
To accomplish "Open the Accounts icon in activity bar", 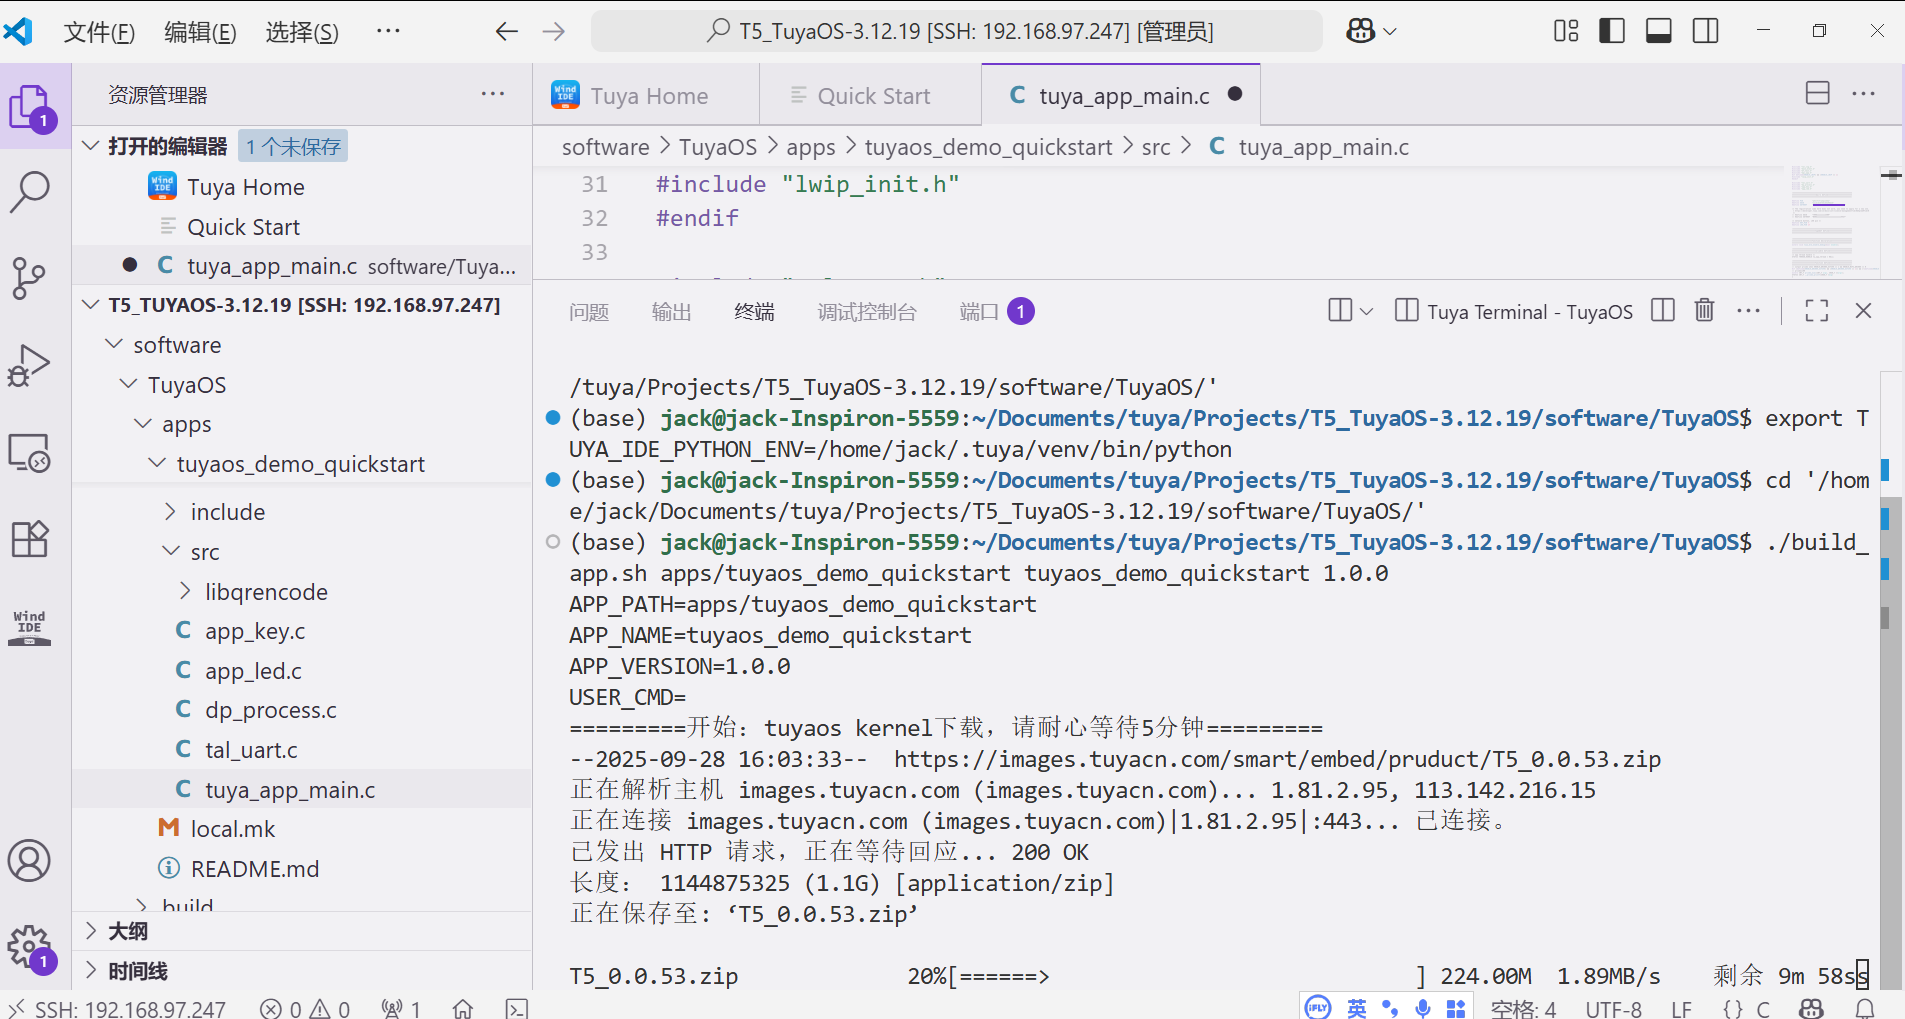I will [29, 861].
